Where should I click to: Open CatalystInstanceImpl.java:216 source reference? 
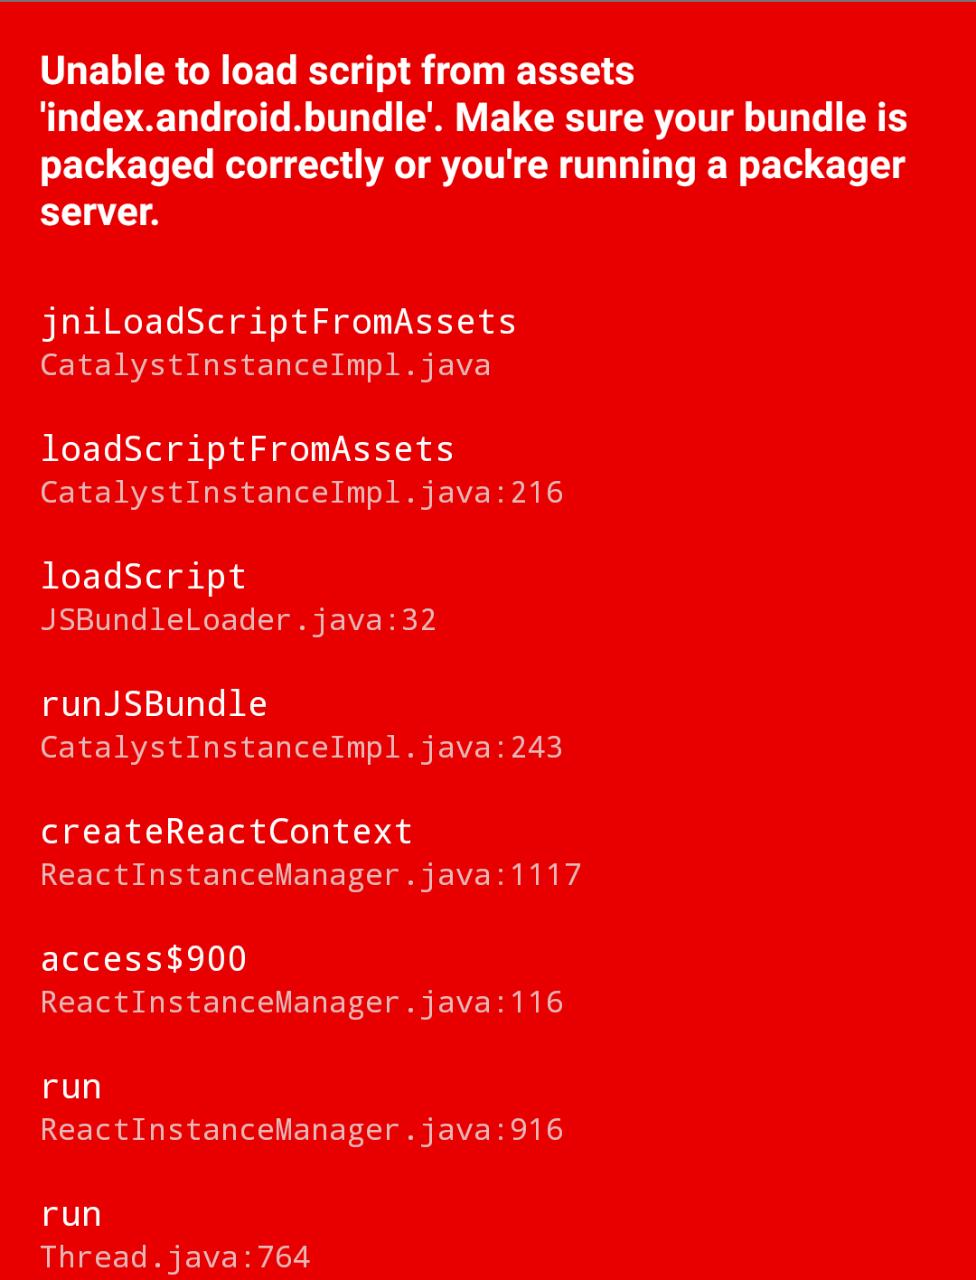coord(301,492)
